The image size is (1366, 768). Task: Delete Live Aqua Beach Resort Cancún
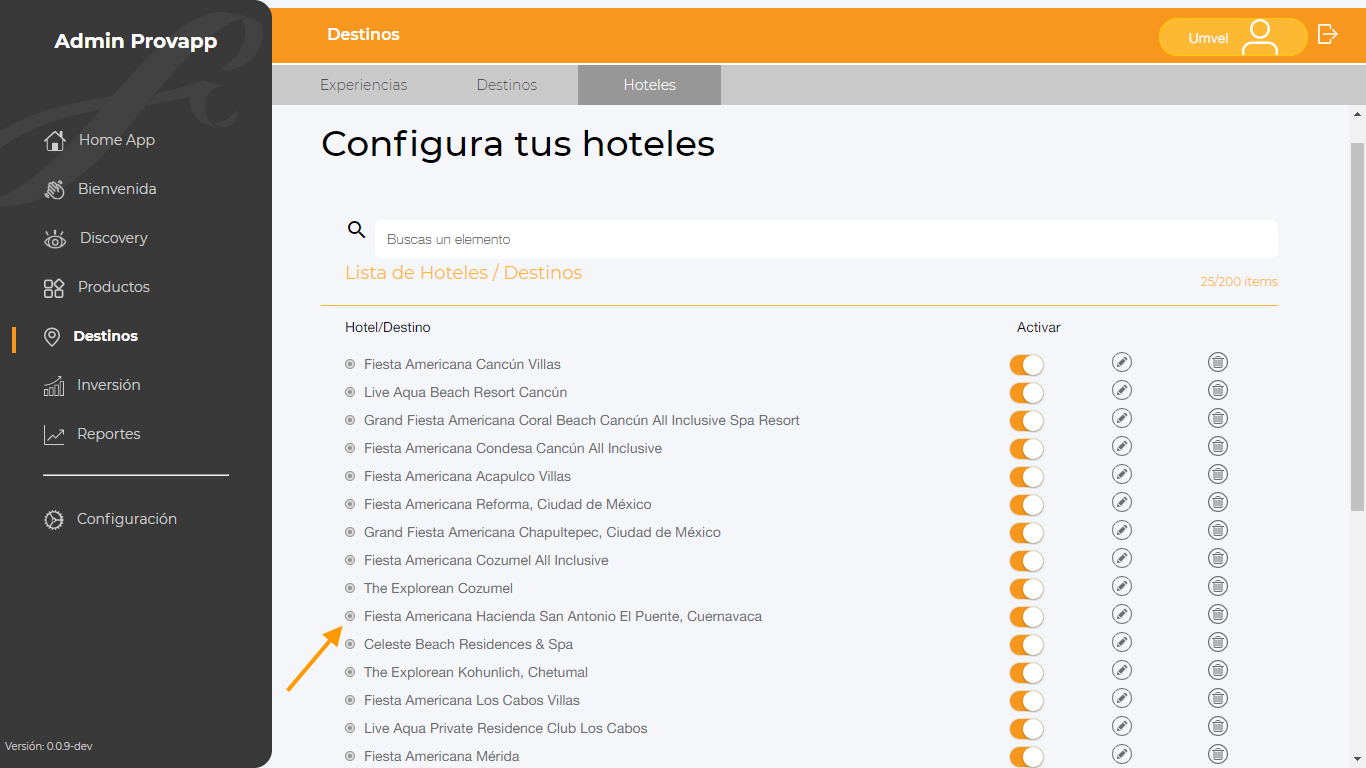[x=1218, y=390]
